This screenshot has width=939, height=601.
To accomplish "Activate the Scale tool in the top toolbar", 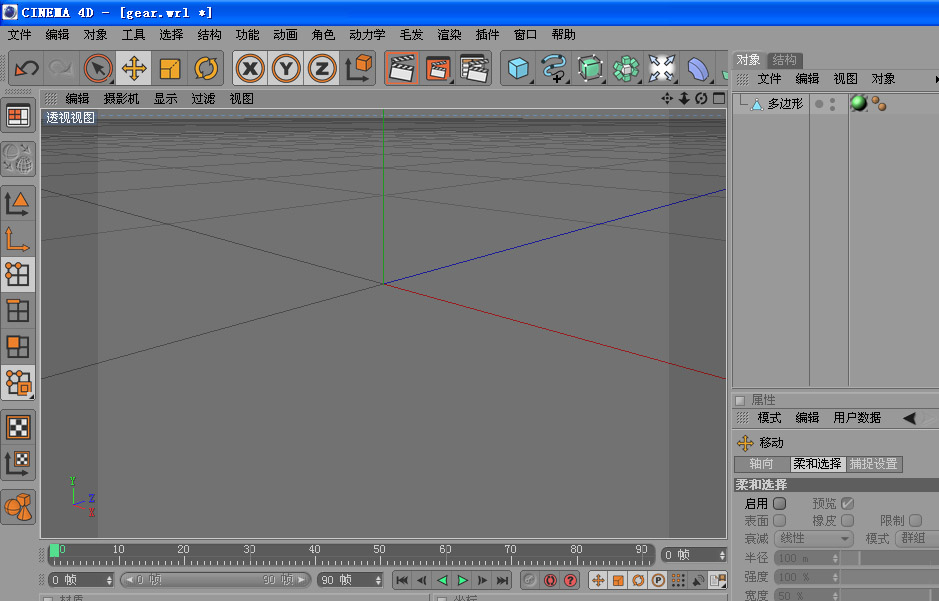I will [170, 68].
